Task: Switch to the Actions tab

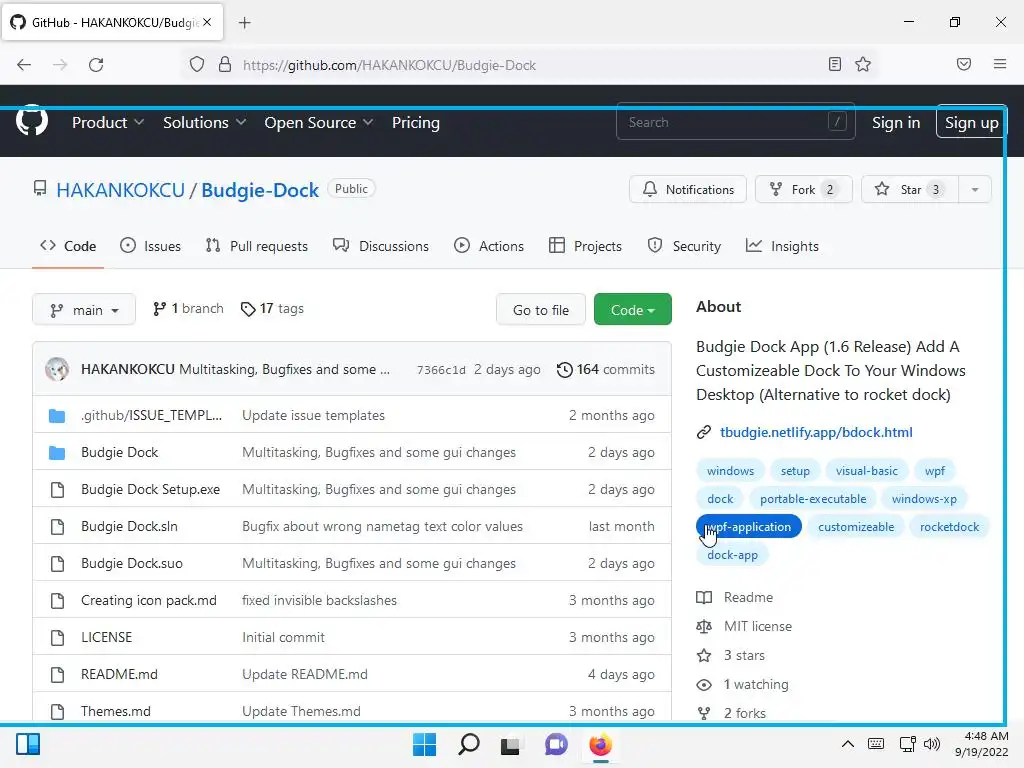Action: [x=489, y=246]
